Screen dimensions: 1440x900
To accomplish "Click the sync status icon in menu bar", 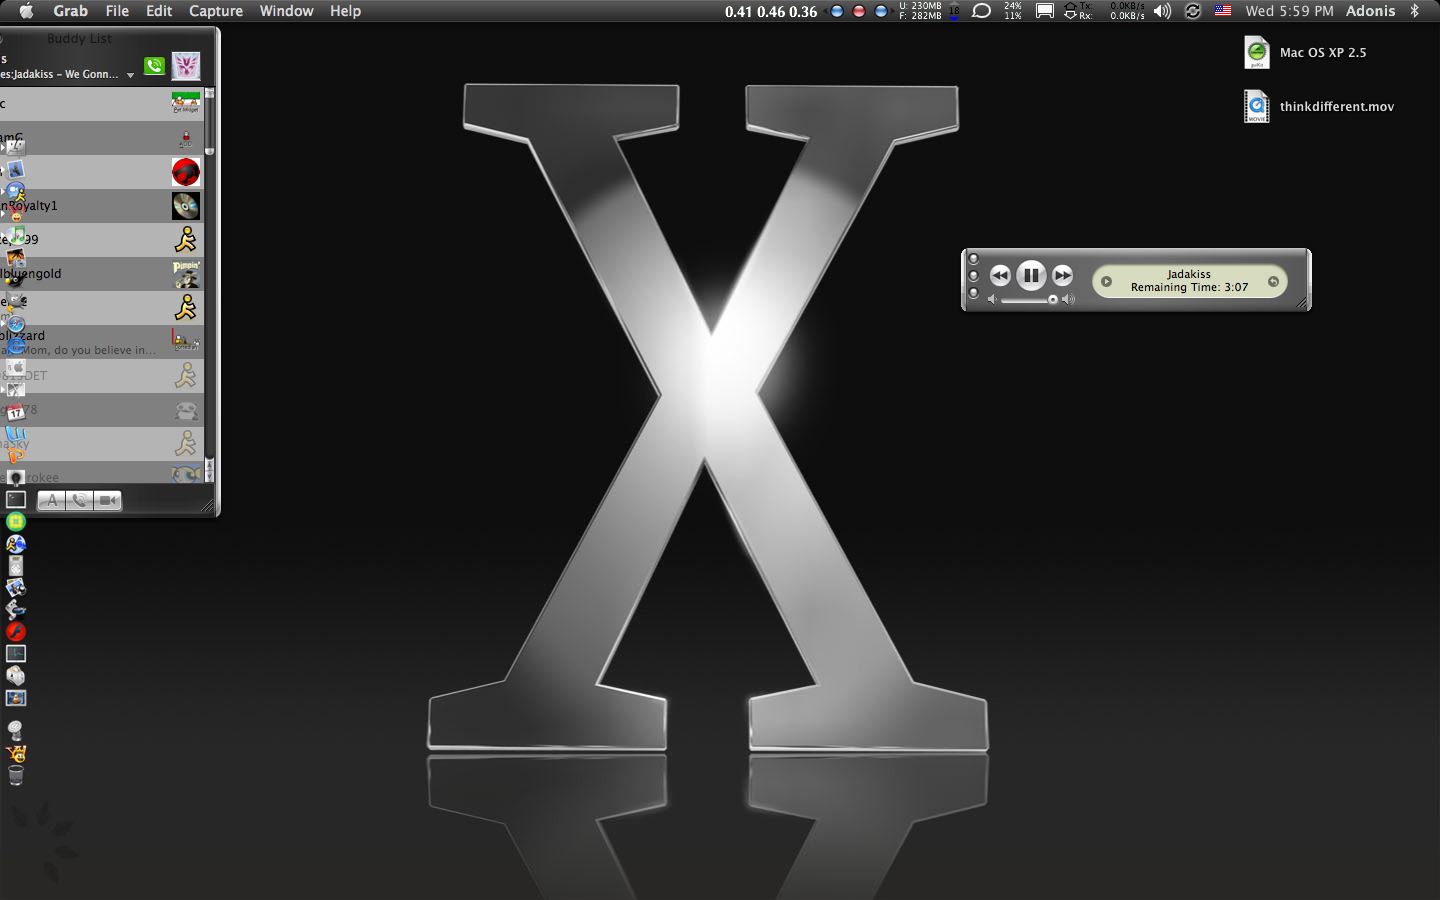I will (1192, 11).
